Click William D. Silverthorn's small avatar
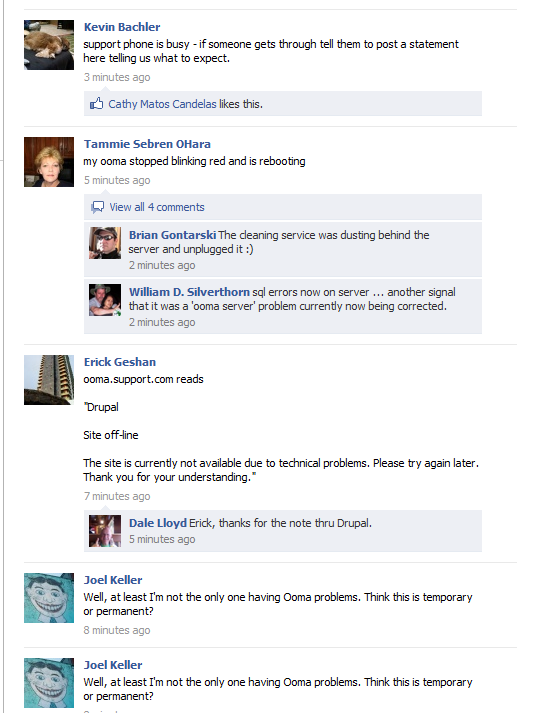 point(105,300)
